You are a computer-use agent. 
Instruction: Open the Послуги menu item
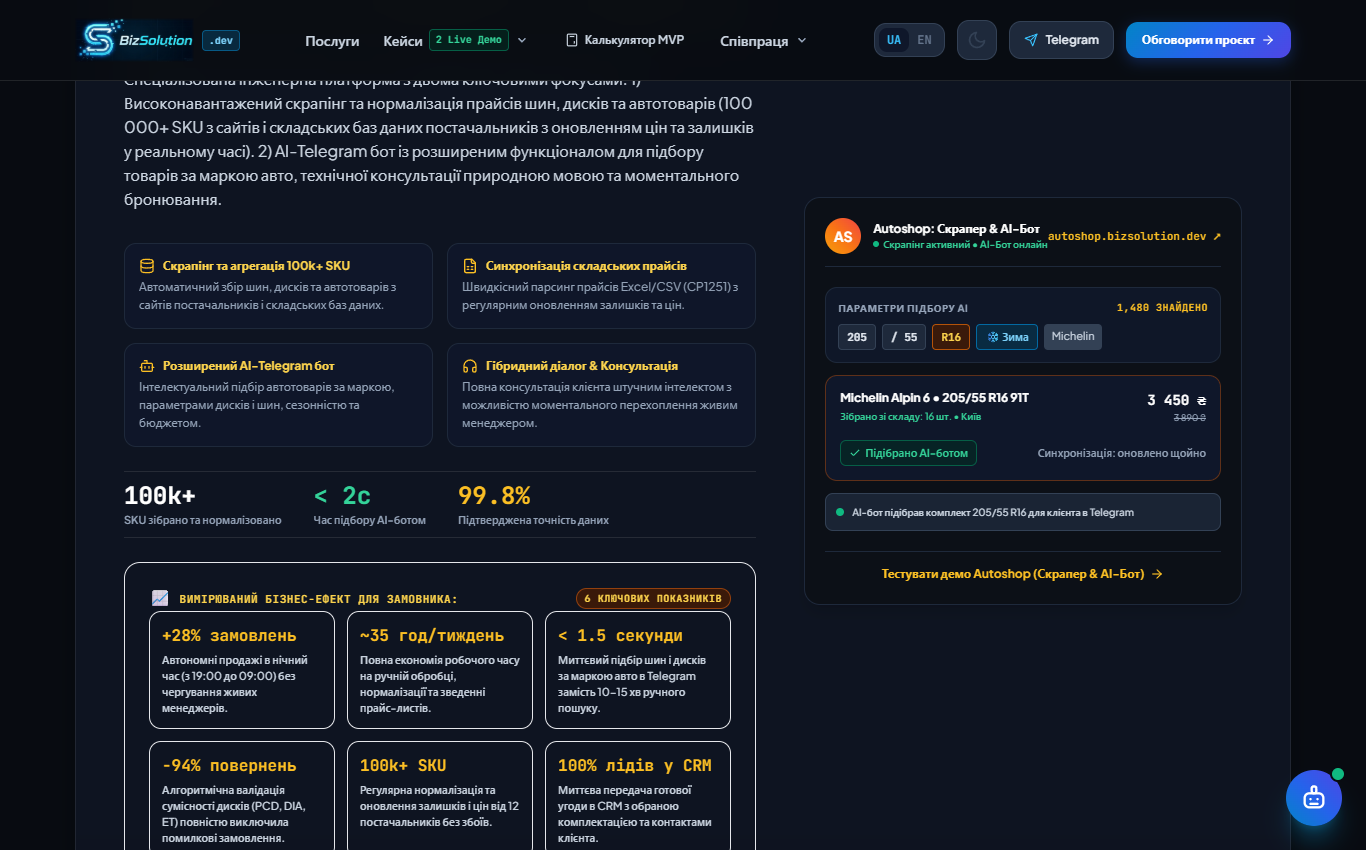point(332,41)
